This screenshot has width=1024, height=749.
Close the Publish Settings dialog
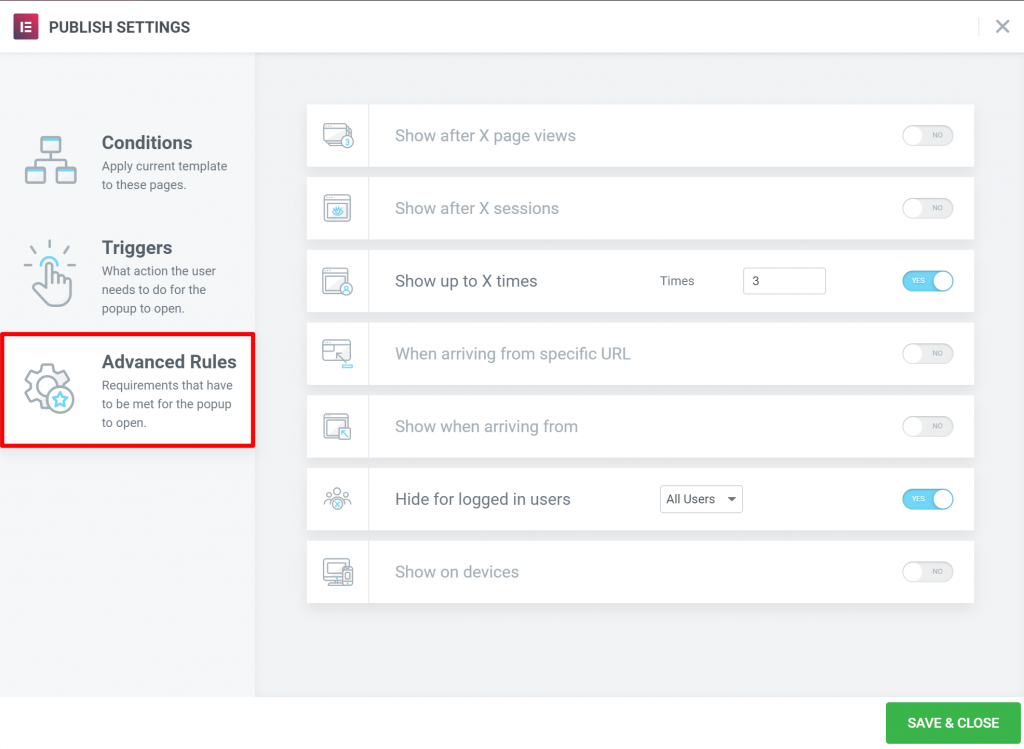click(x=1002, y=27)
